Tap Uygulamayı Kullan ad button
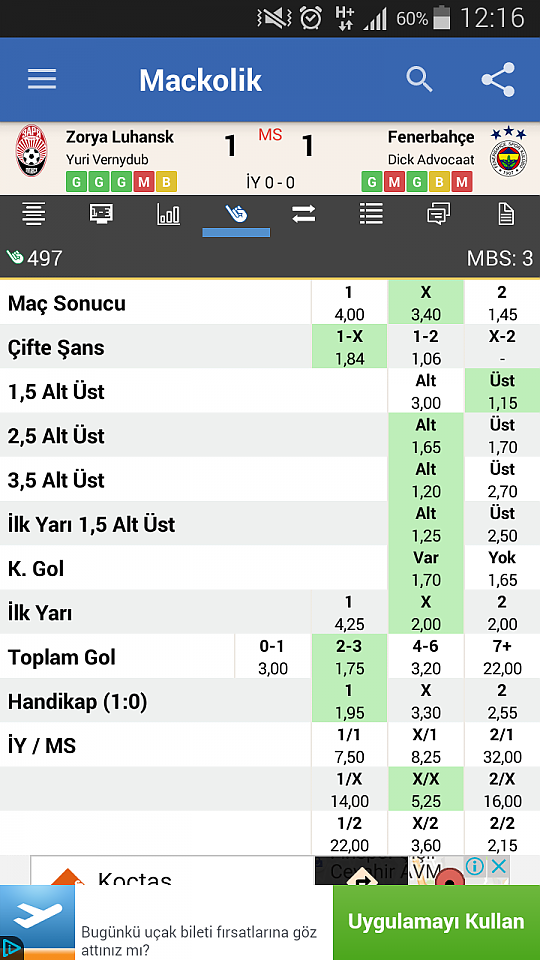Image resolution: width=540 pixels, height=960 pixels. (x=436, y=921)
